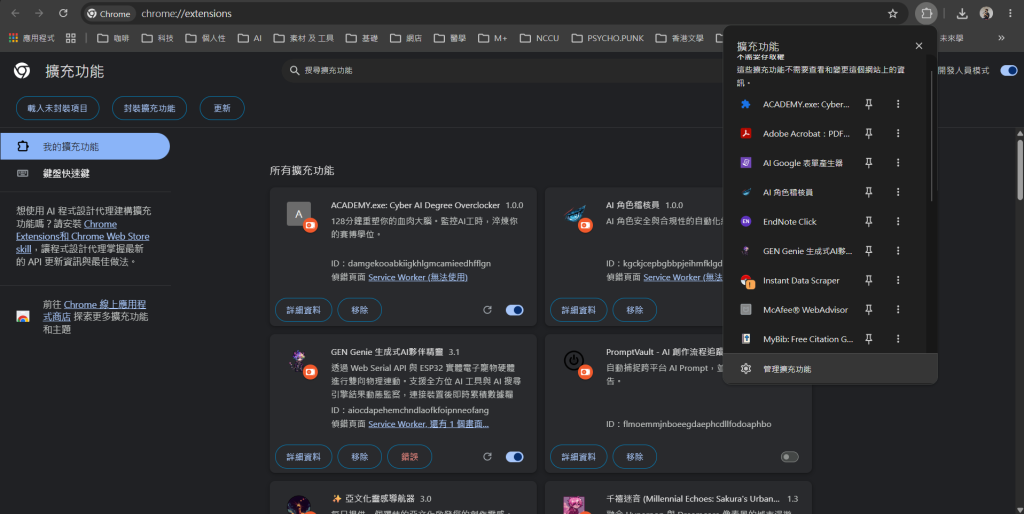Screen dimensions: 1024x514
Task: Show hidden bookmarks with the chevron
Action: pyautogui.click(x=1001, y=38)
